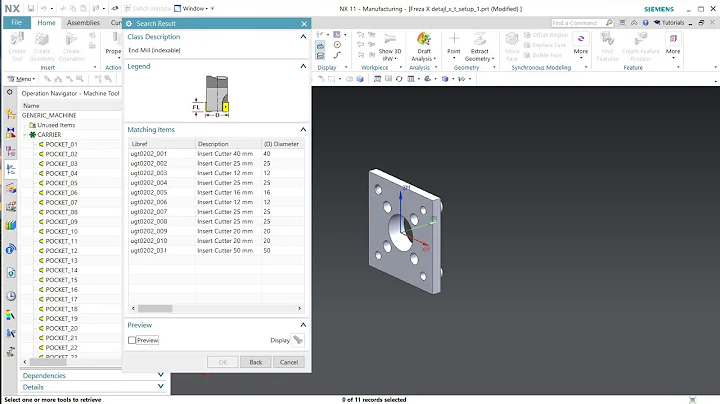Select POCKET_01 in Operation Navigator
The image size is (720, 404).
[x=61, y=144]
